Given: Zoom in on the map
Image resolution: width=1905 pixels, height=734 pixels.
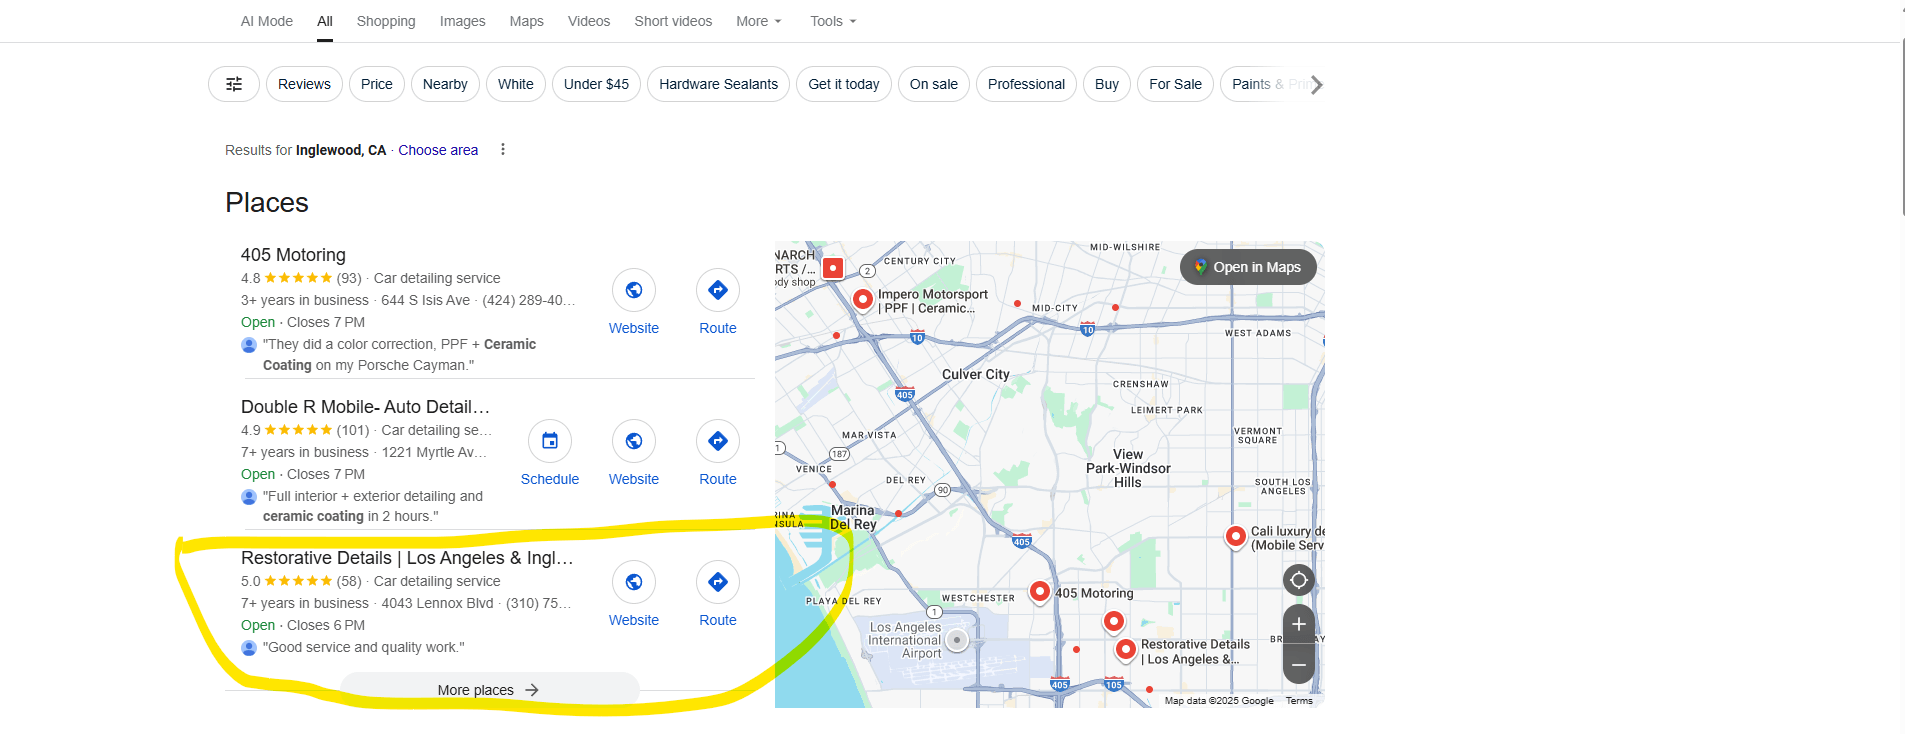Looking at the screenshot, I should (1299, 624).
